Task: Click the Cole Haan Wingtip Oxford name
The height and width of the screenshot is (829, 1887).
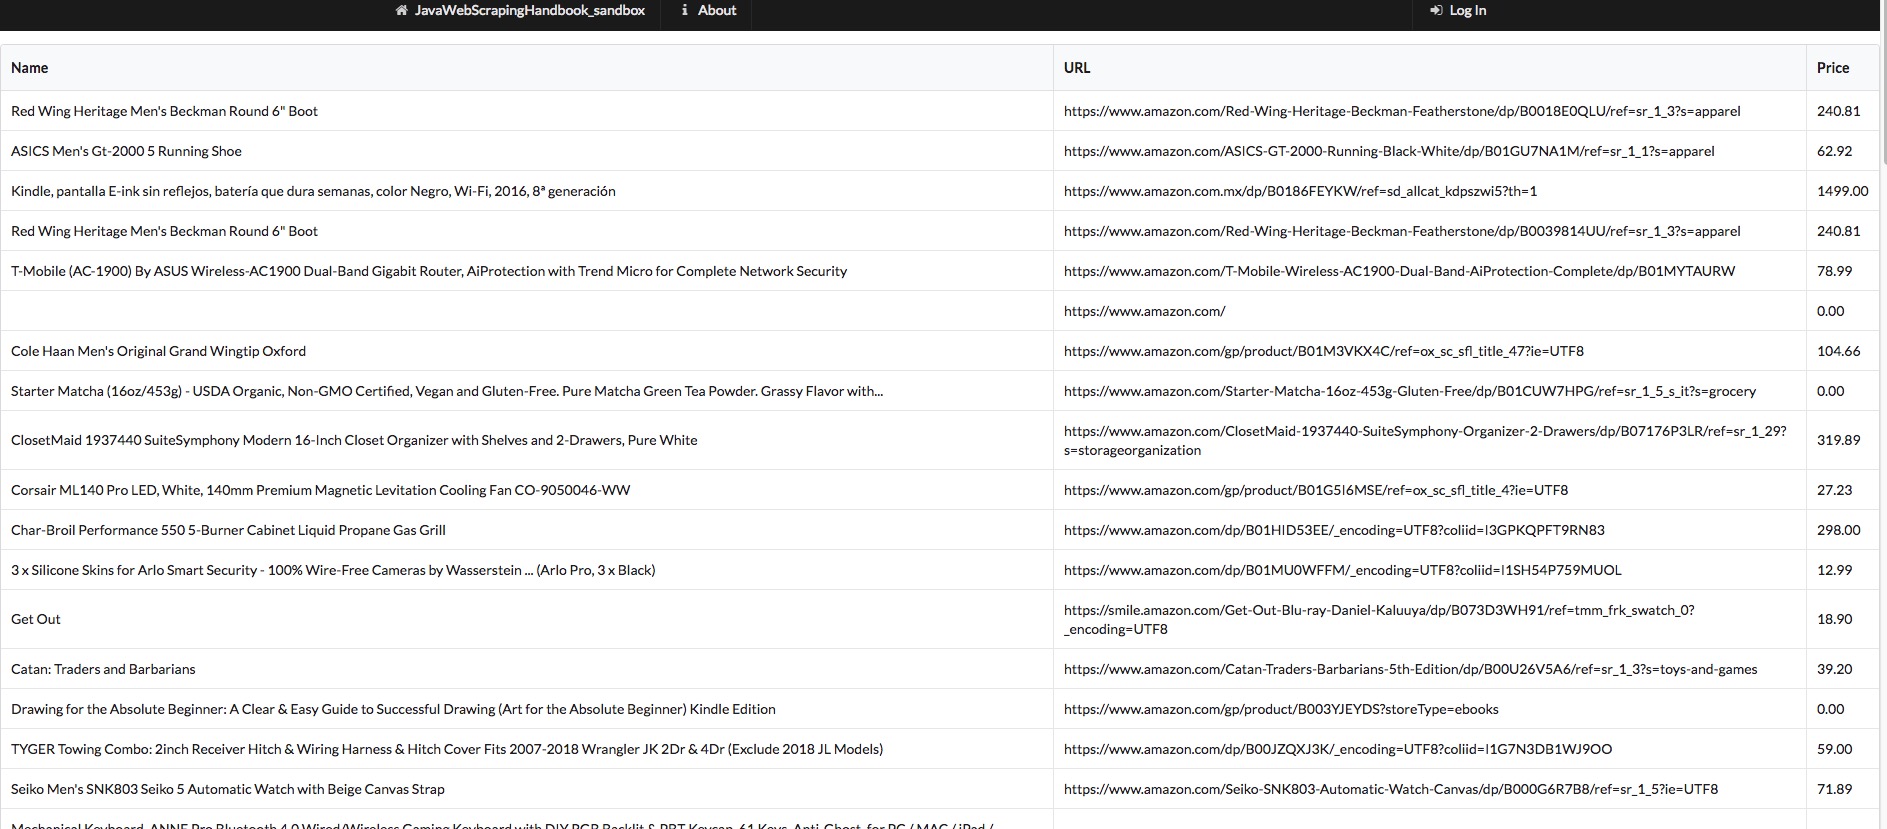Action: point(158,351)
